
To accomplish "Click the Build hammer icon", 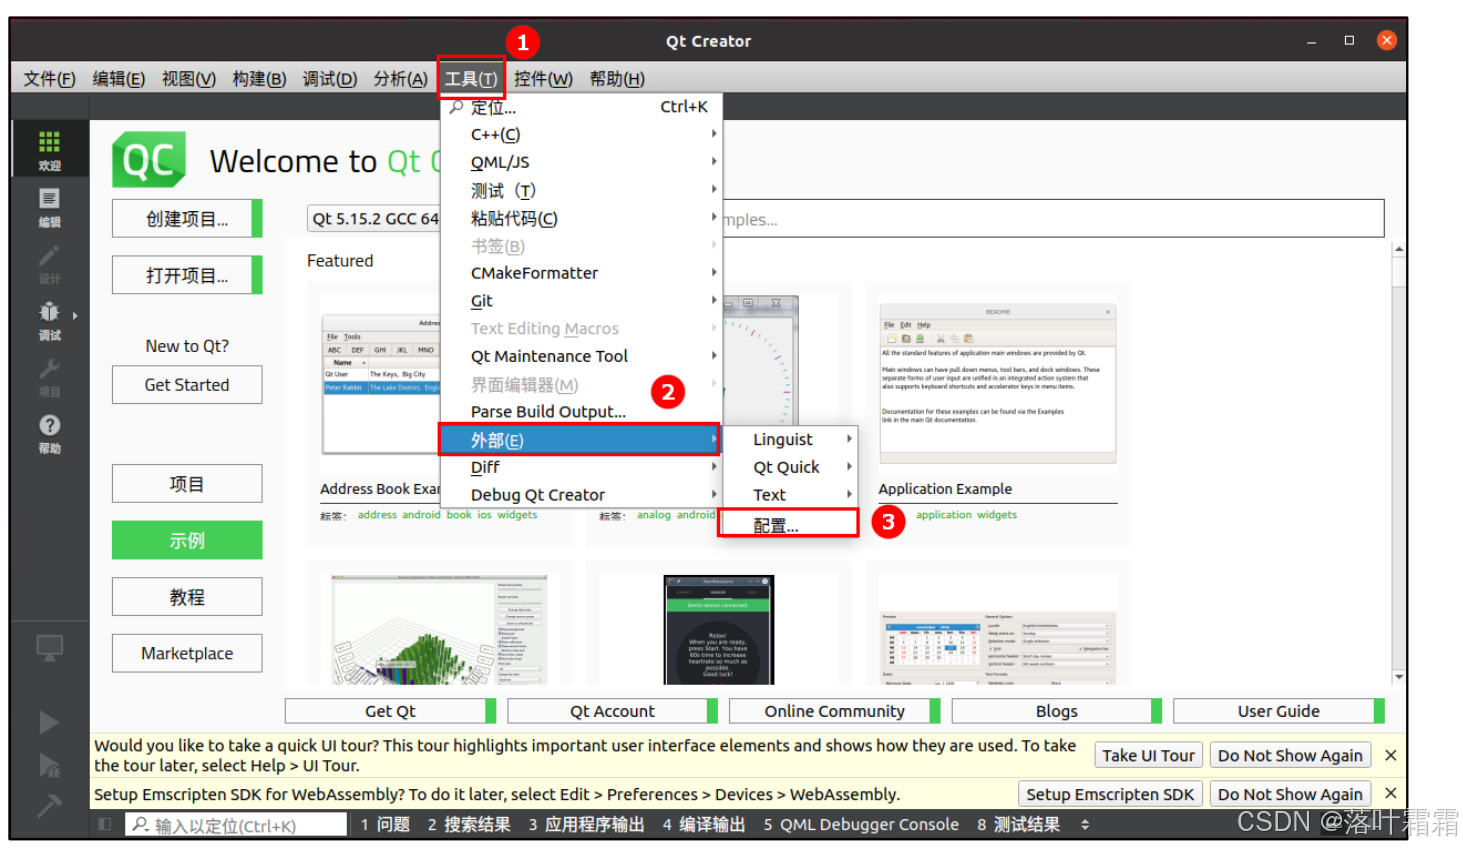I will 49,805.
